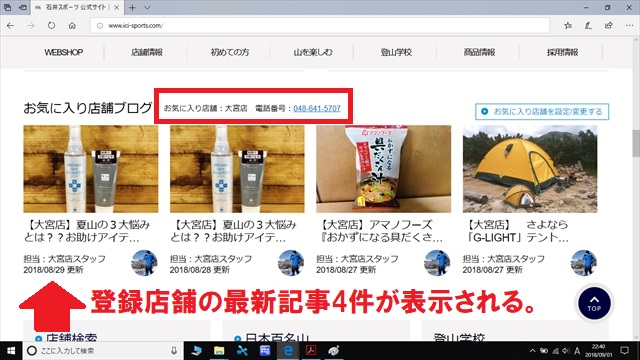
Task: Open the web notes pen icon
Action: click(x=588, y=25)
